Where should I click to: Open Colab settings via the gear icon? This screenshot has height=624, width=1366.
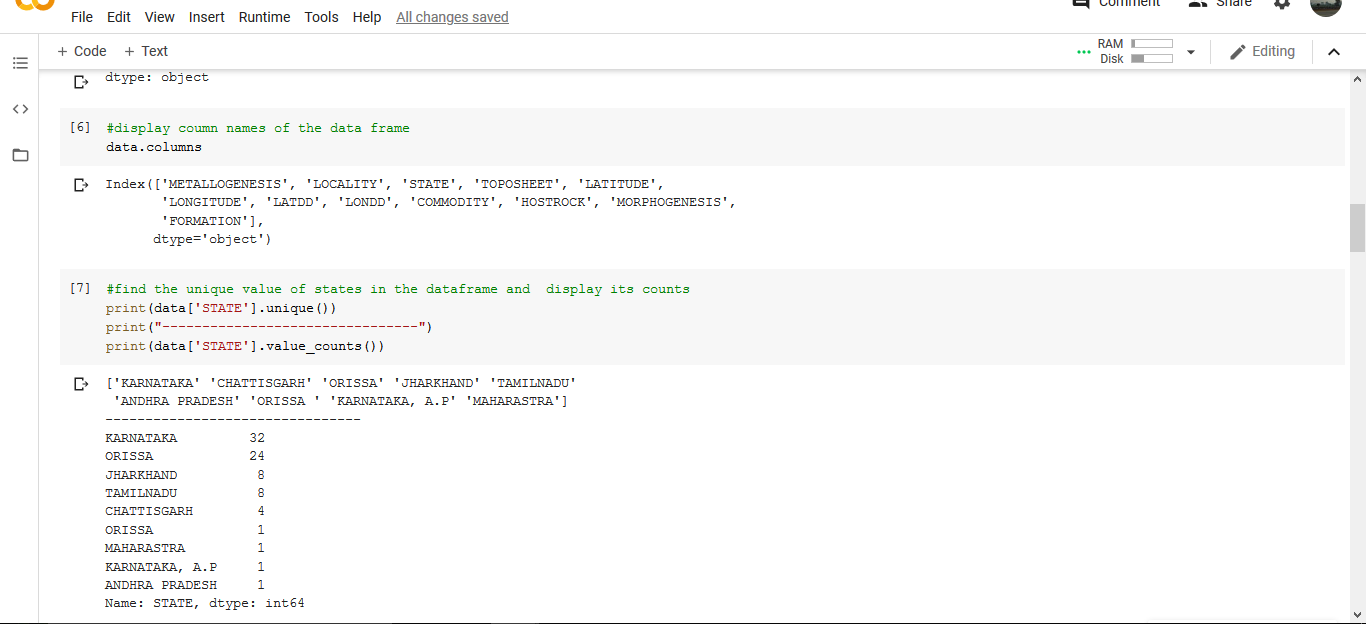pyautogui.click(x=1282, y=5)
